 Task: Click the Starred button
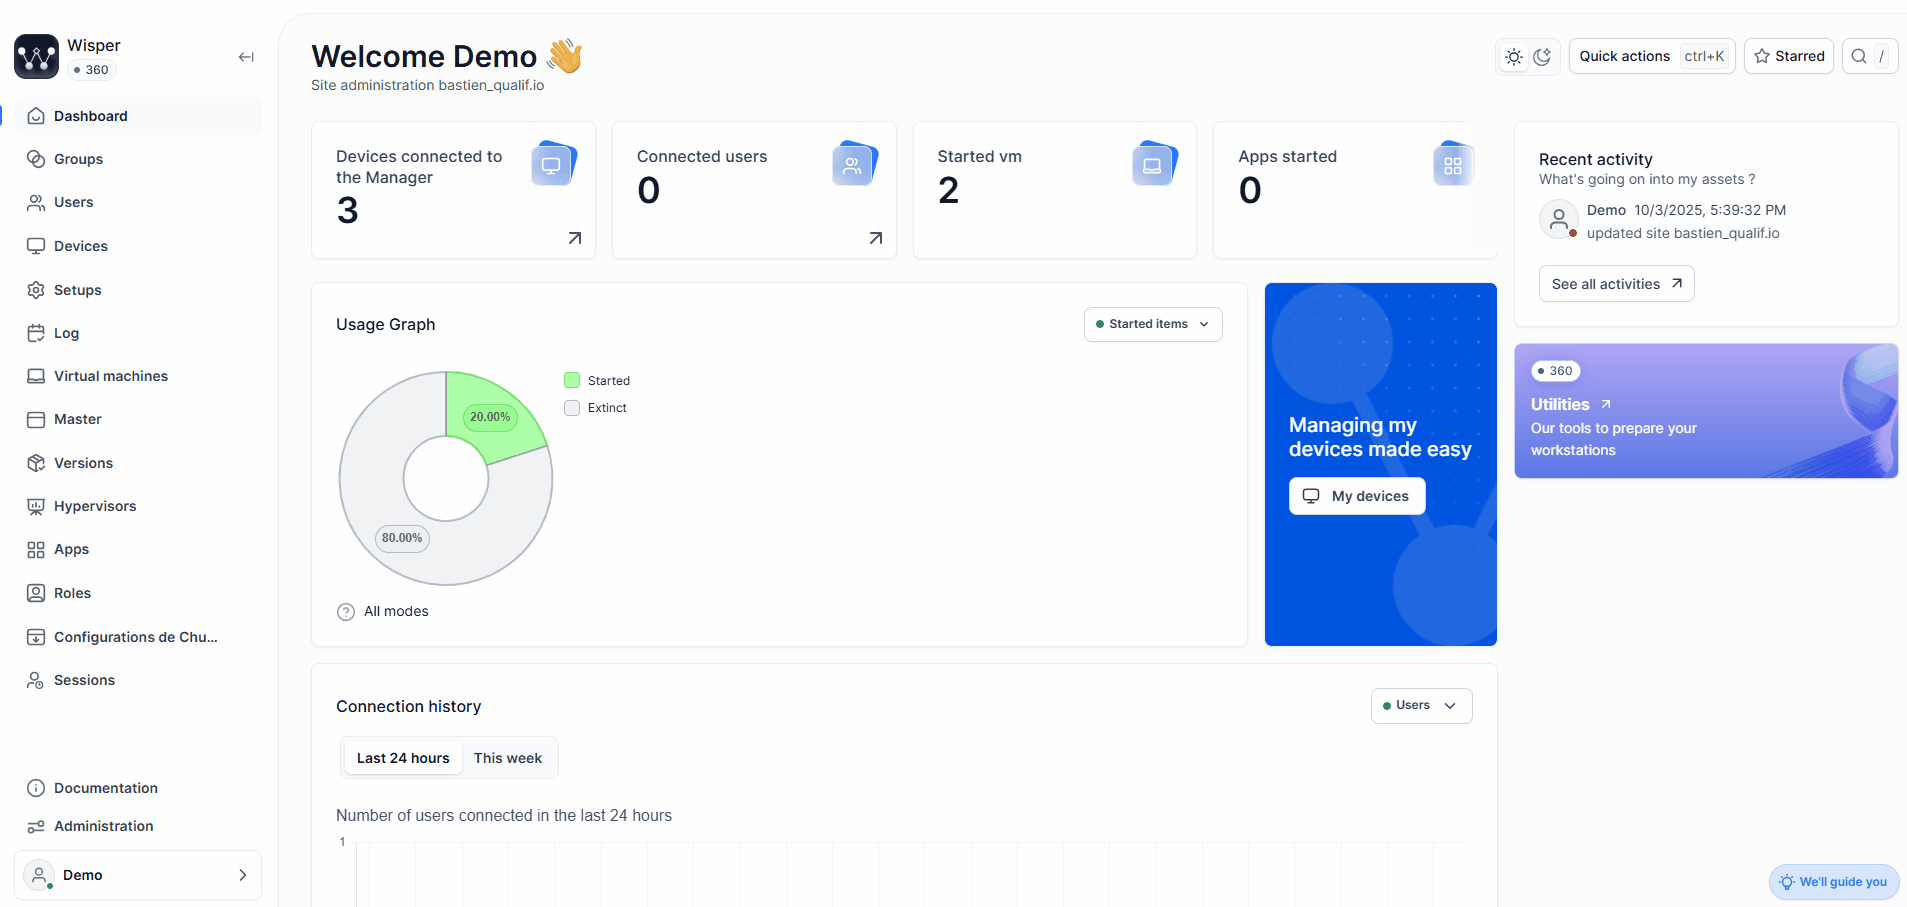1789,56
